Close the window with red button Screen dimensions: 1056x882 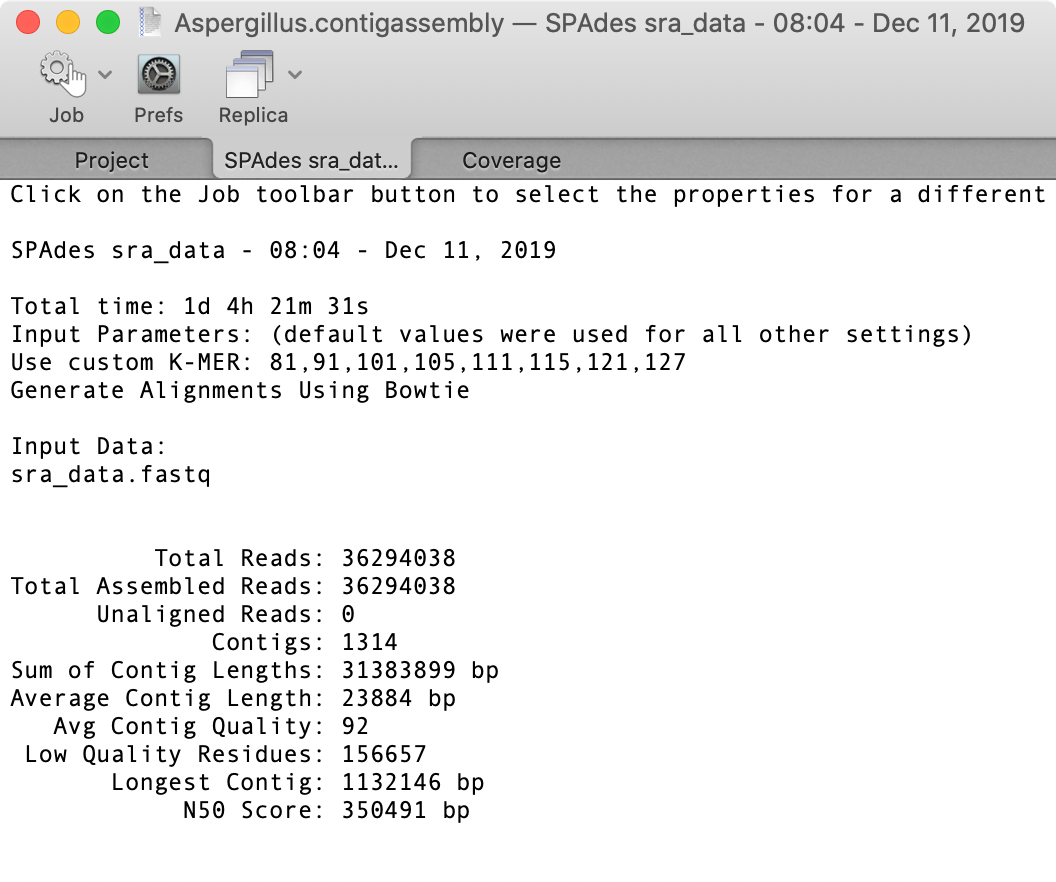28,22
